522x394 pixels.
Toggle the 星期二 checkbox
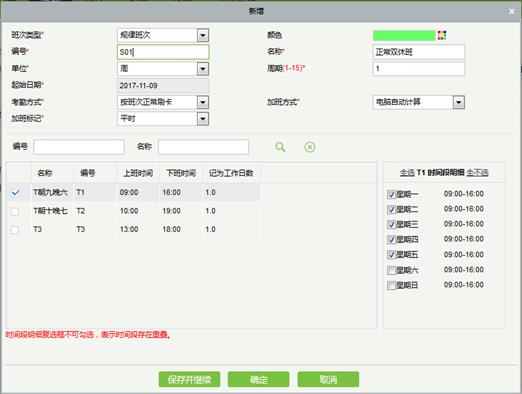click(x=391, y=209)
